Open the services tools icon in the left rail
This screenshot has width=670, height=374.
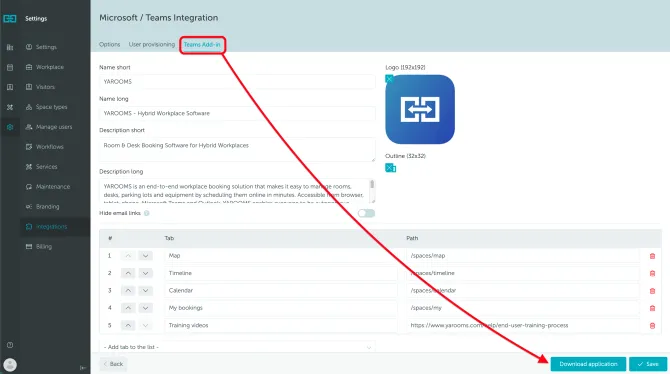click(10, 107)
